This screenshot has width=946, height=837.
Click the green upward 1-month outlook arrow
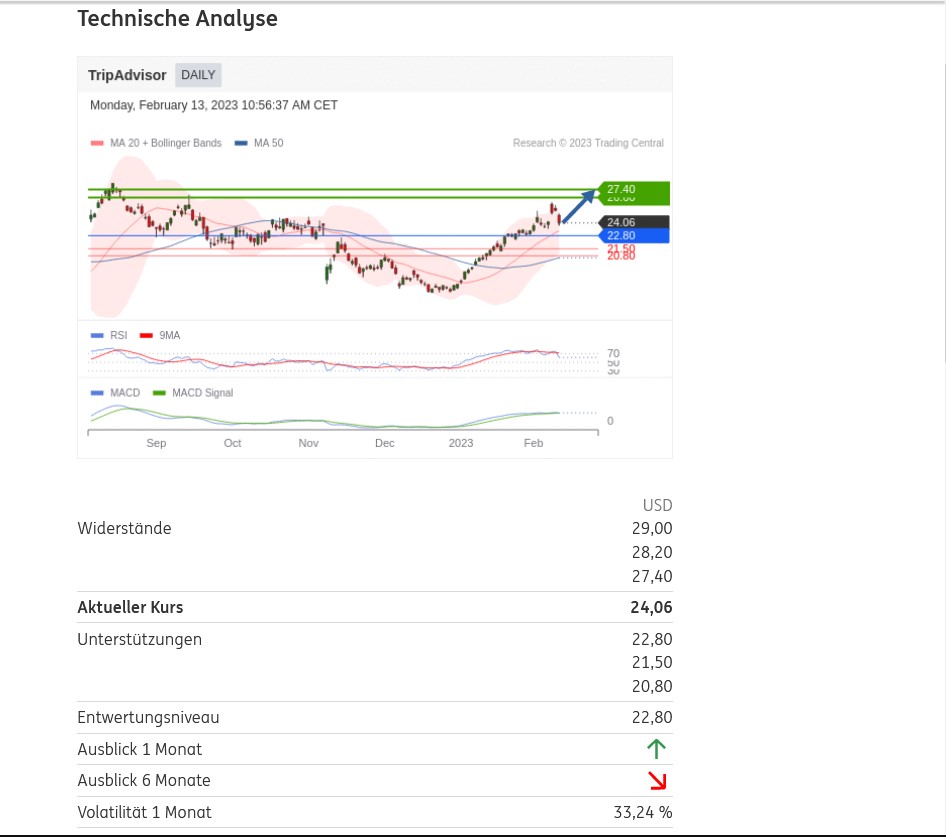(x=656, y=748)
